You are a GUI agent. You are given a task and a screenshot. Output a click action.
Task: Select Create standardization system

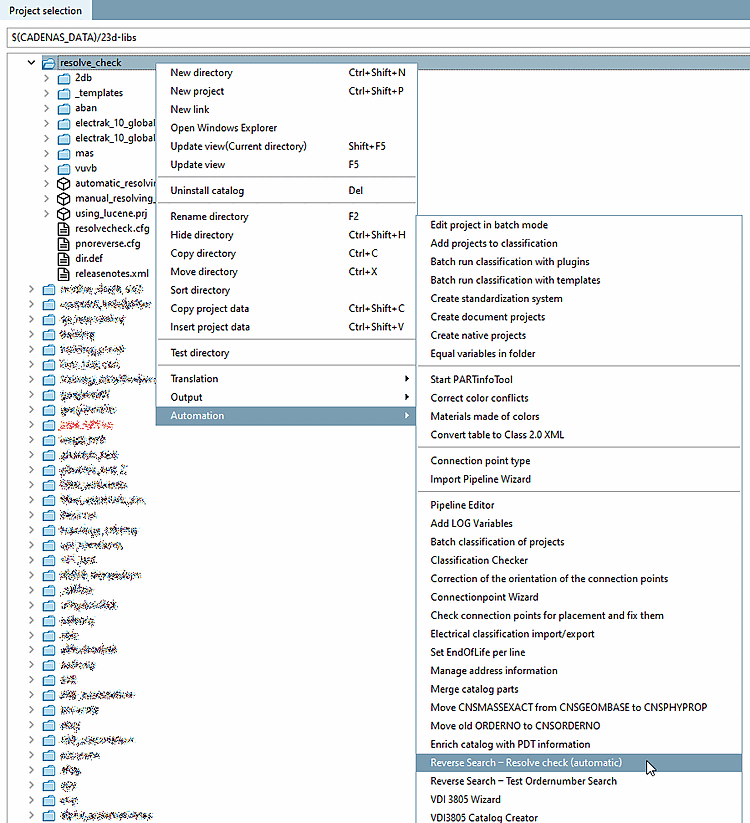coord(579,299)
